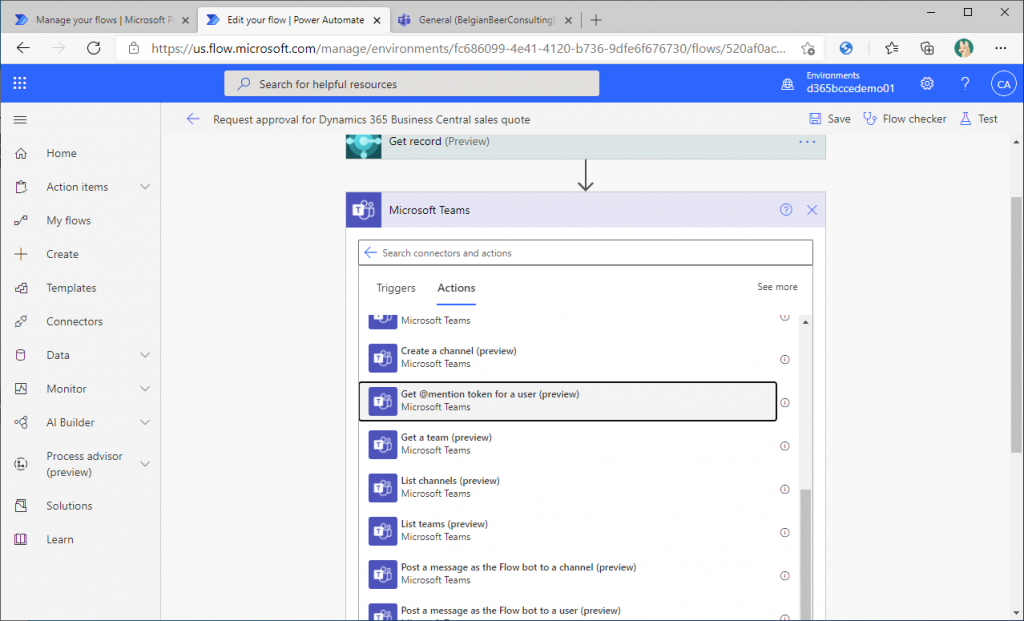Go back using the flow title arrow

click(x=193, y=119)
